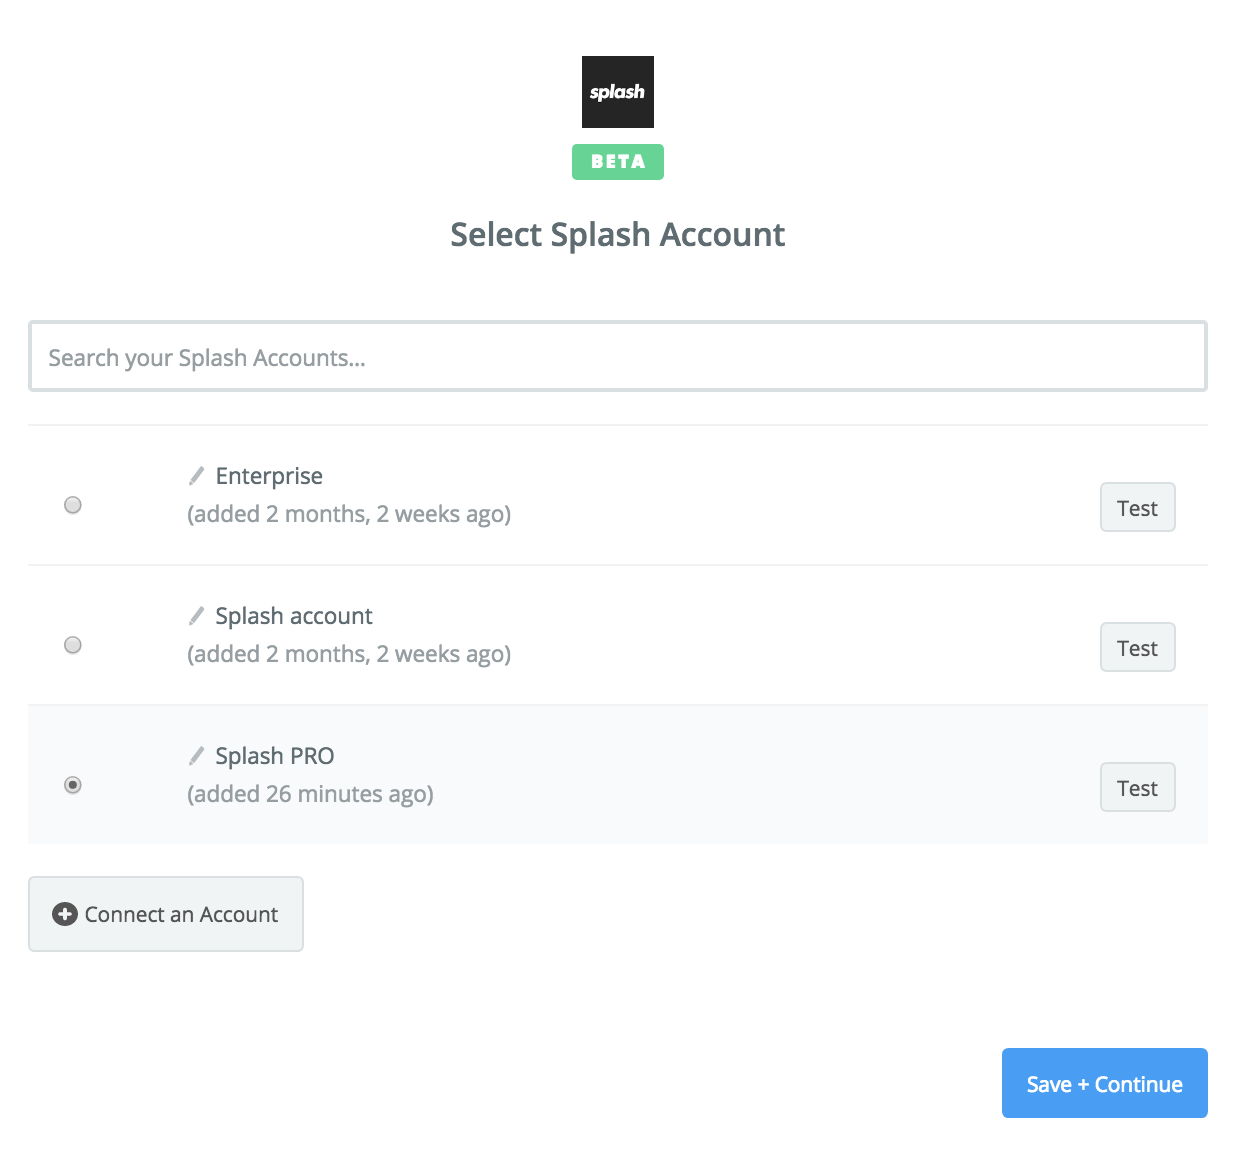Select the Splash account radio button

pyautogui.click(x=73, y=645)
